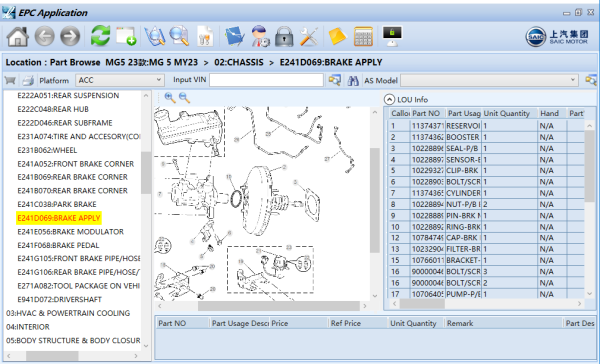The height and width of the screenshot is (364, 600).
Task: Navigate forward with the right arrow
Action: (70, 37)
